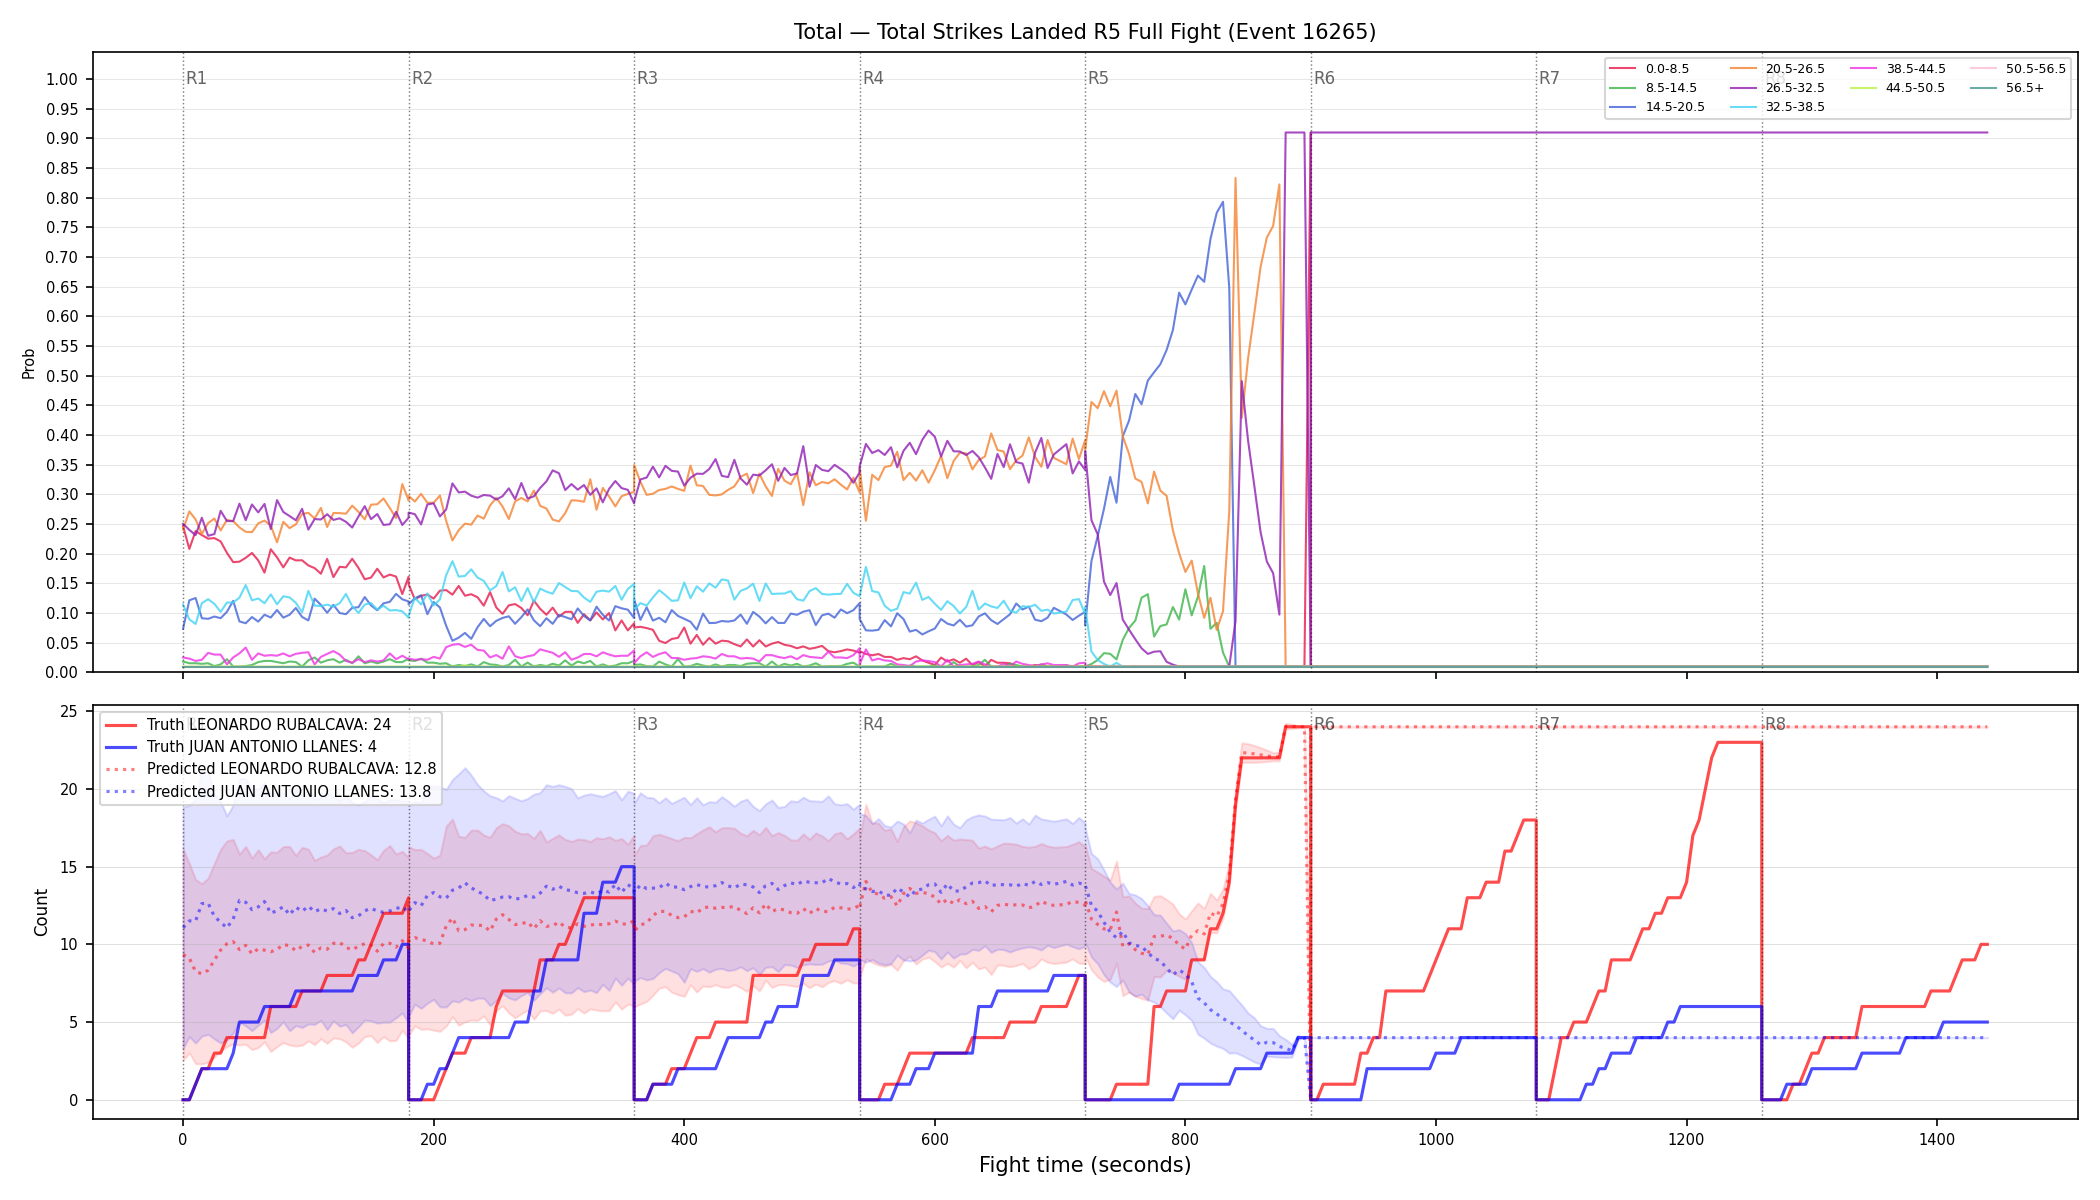Screen dimensions: 2100x1200
Task: Click the yellow line sample beside 44.5-50.5
Action: [x=1864, y=88]
